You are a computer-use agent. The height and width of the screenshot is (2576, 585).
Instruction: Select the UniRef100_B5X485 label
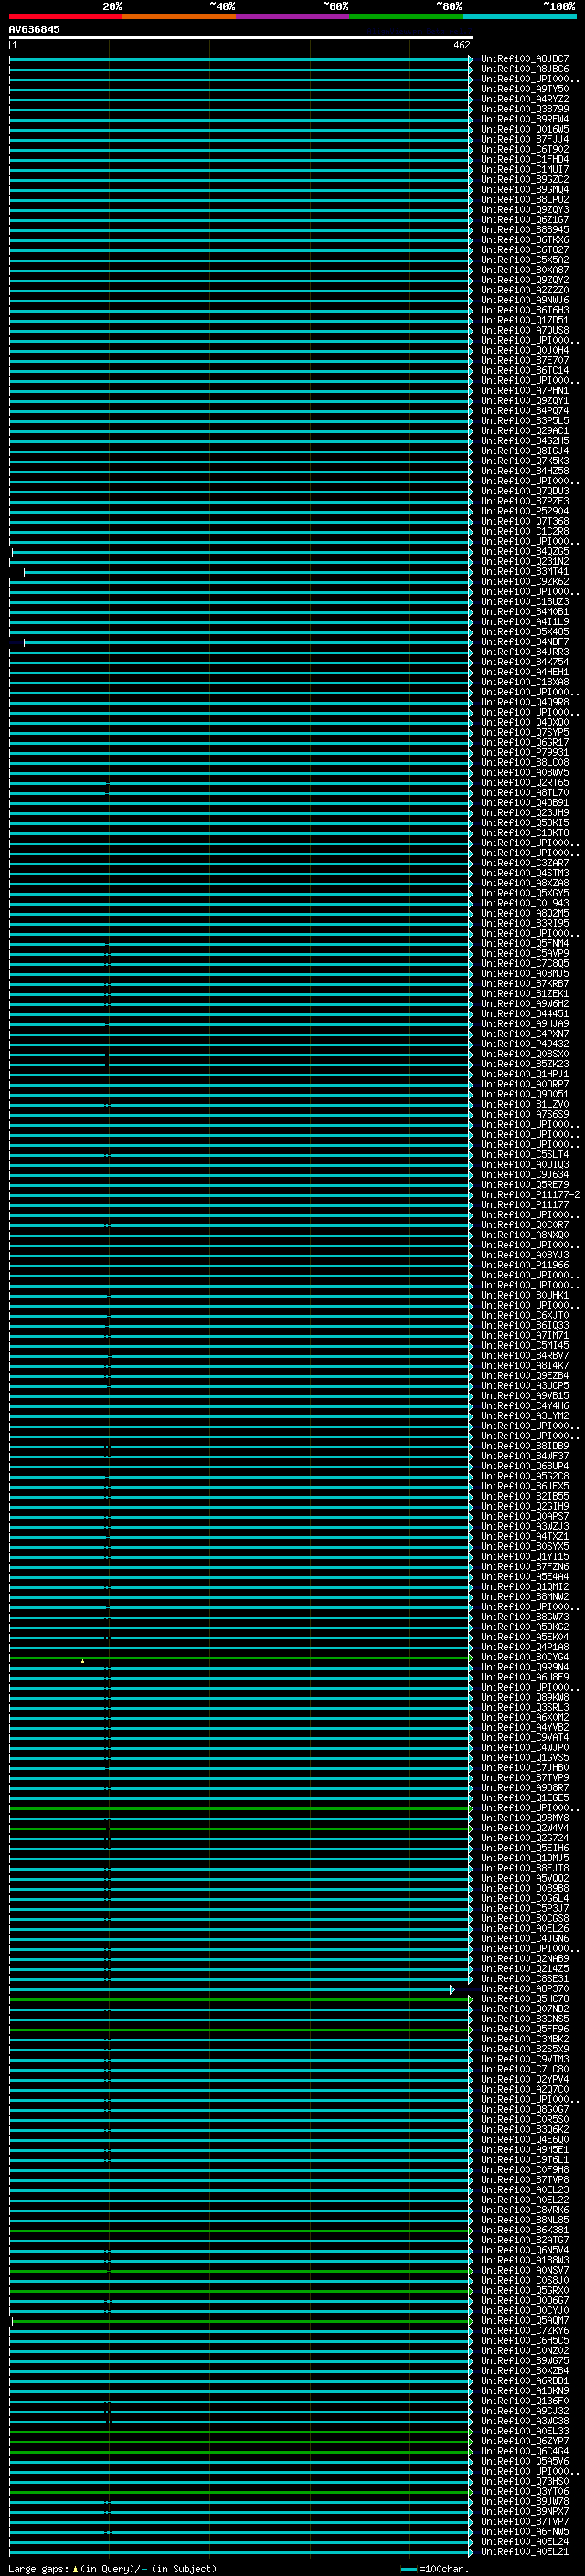coord(525,632)
